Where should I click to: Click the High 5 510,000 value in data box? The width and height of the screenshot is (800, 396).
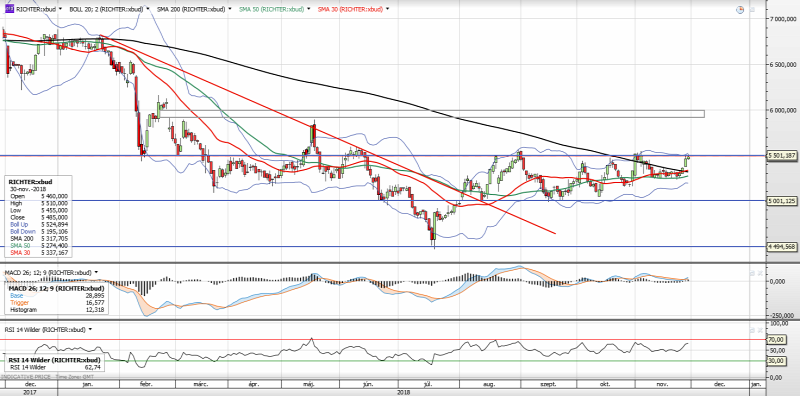(x=54, y=203)
